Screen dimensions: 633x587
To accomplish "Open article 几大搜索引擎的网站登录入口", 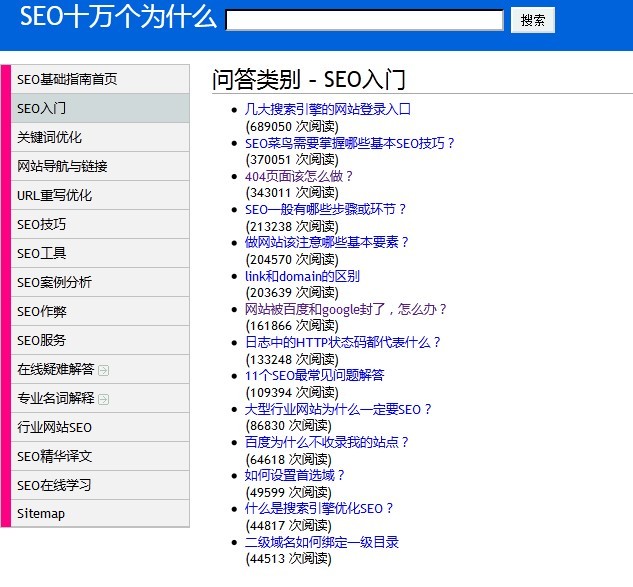I will (x=327, y=109).
